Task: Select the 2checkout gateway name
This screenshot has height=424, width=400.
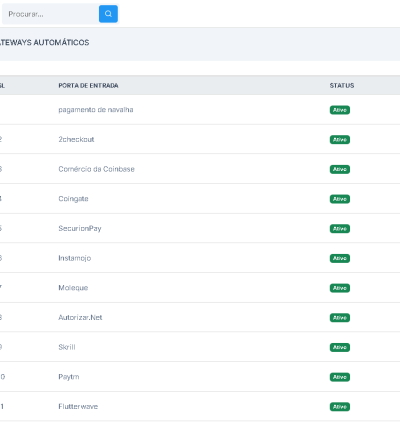Action: click(76, 139)
